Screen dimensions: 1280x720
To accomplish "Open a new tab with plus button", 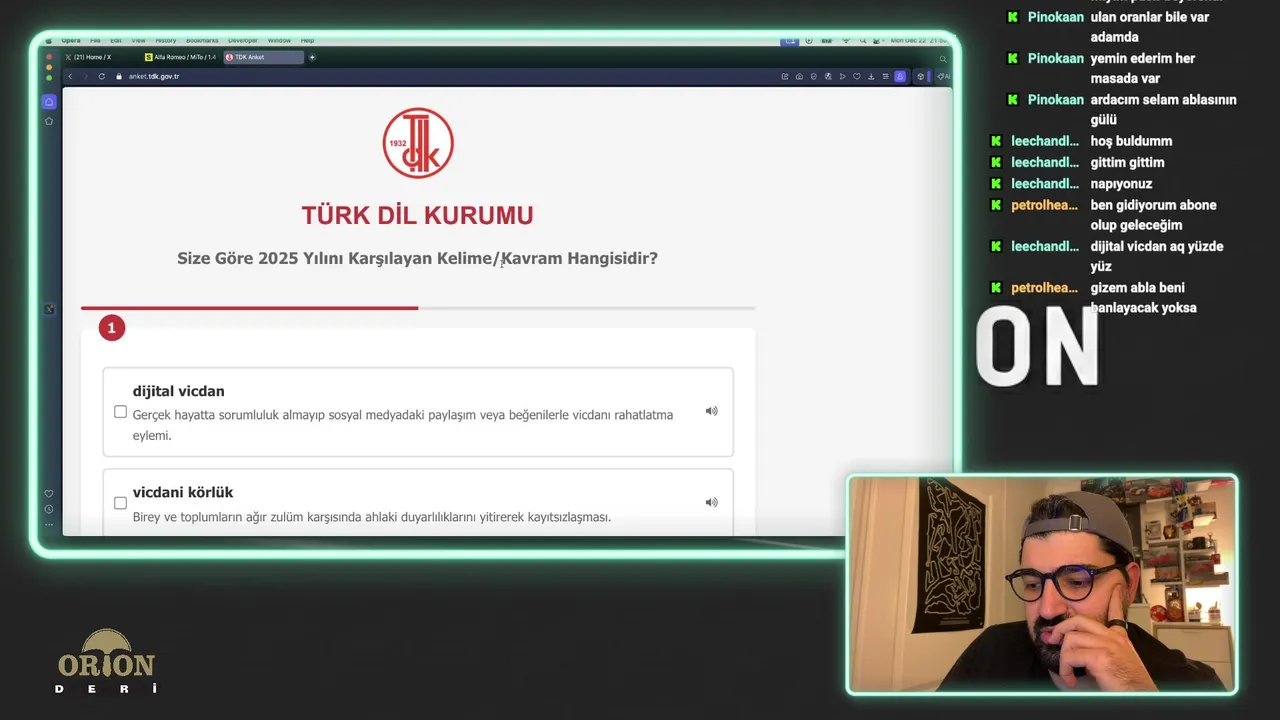I will (312, 57).
